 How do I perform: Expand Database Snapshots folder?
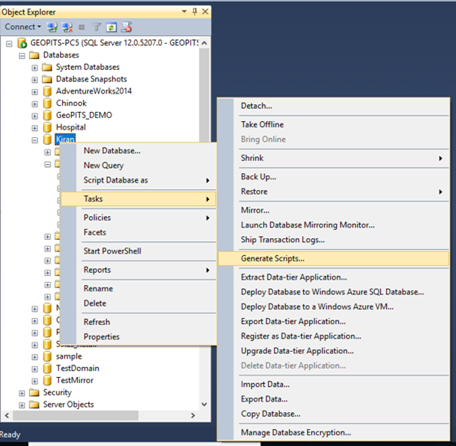[35, 80]
